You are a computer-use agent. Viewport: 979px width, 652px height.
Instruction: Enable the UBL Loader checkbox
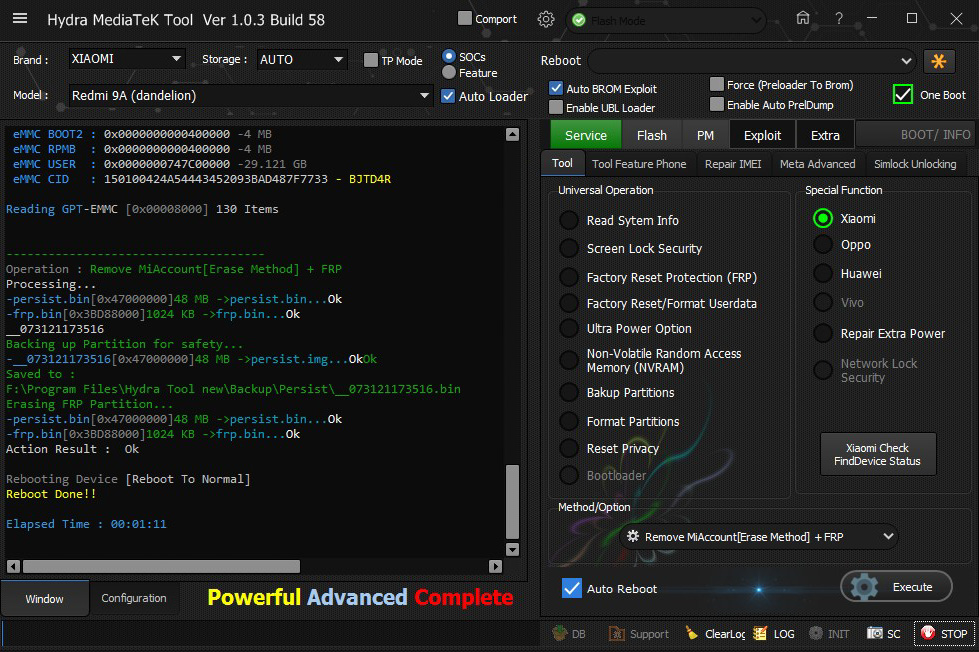(556, 107)
